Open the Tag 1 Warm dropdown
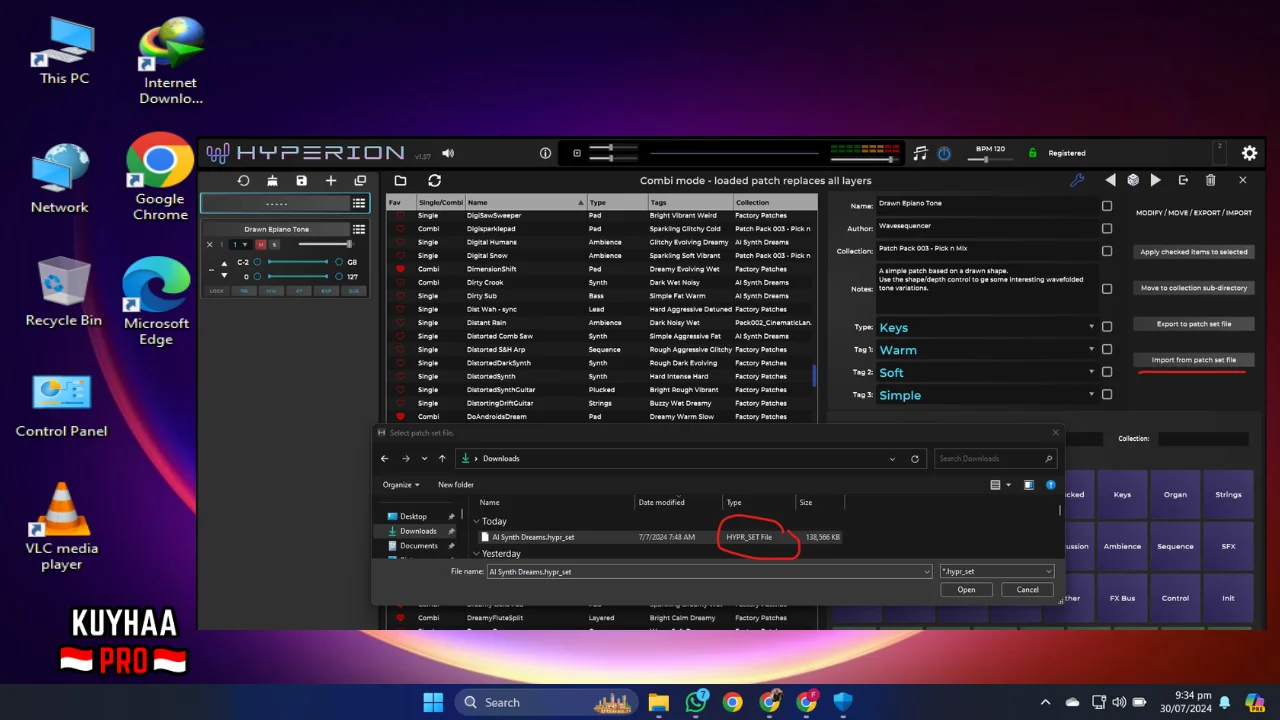Screen dimensions: 1280x720 point(986,349)
